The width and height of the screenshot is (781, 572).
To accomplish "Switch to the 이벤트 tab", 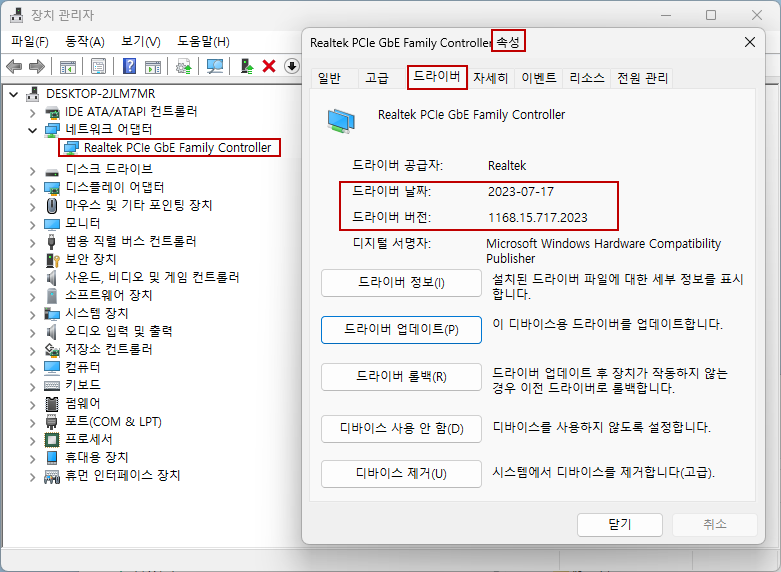I will [538, 78].
